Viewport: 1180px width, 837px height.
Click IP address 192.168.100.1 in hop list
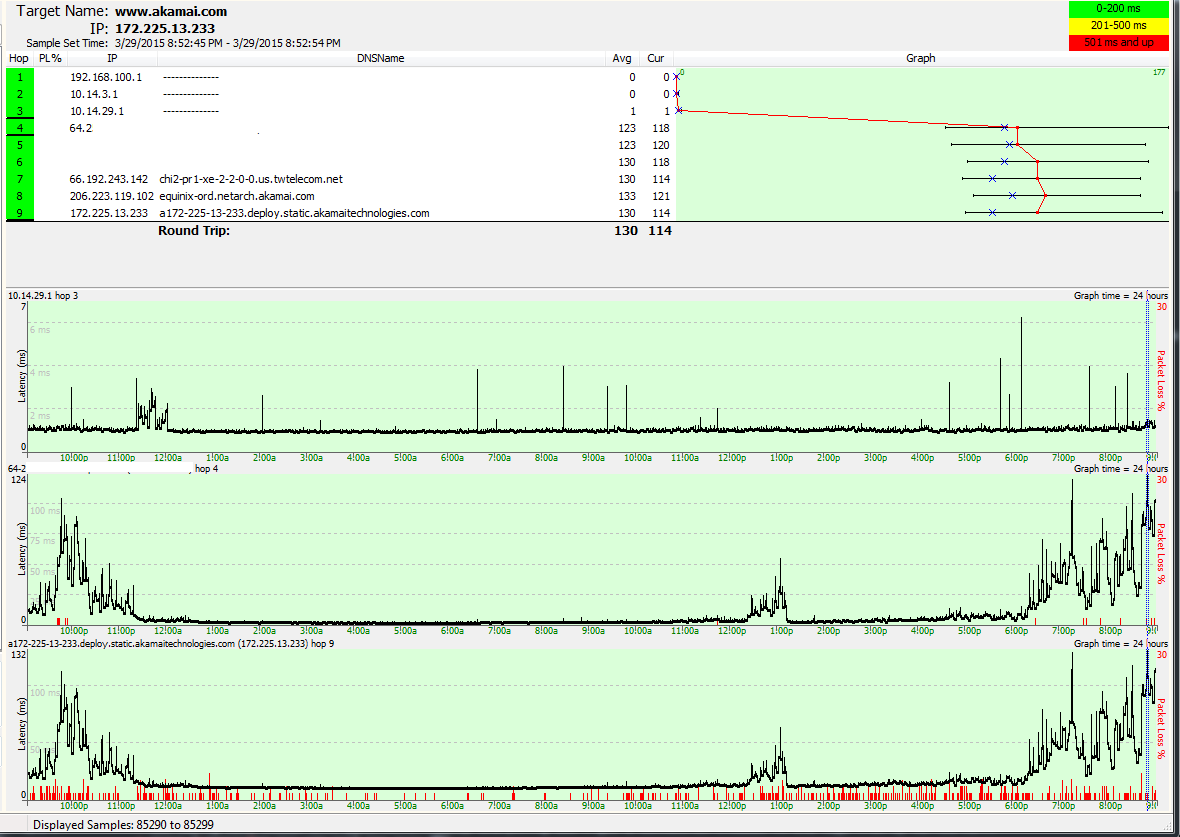(x=106, y=77)
